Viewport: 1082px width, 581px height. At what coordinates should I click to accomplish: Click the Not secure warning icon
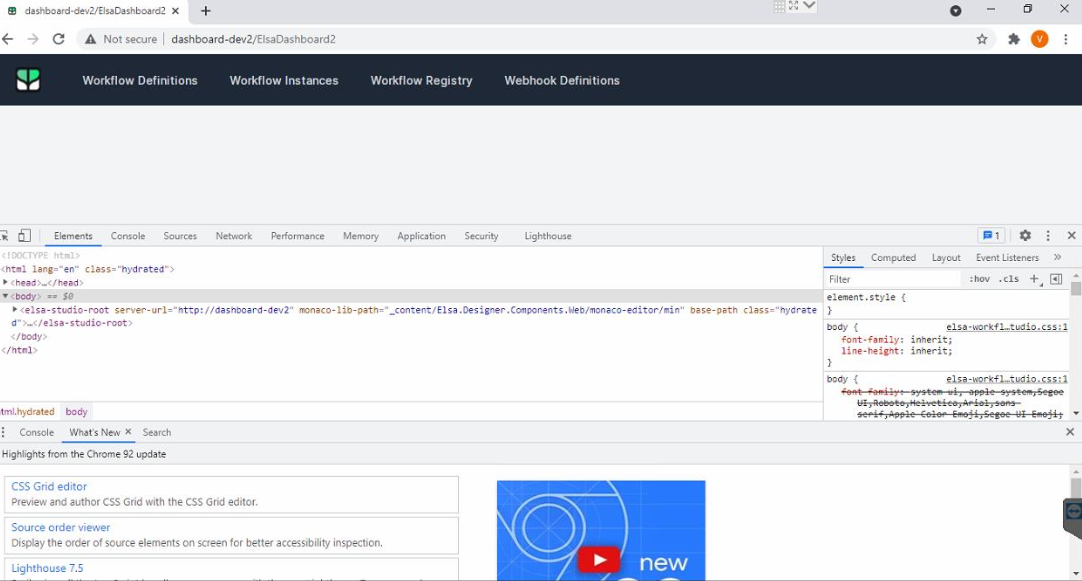[x=90, y=39]
